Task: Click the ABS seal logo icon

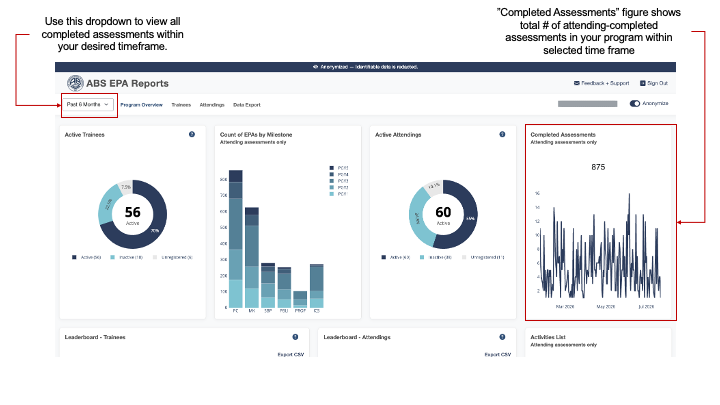Action: [x=75, y=83]
